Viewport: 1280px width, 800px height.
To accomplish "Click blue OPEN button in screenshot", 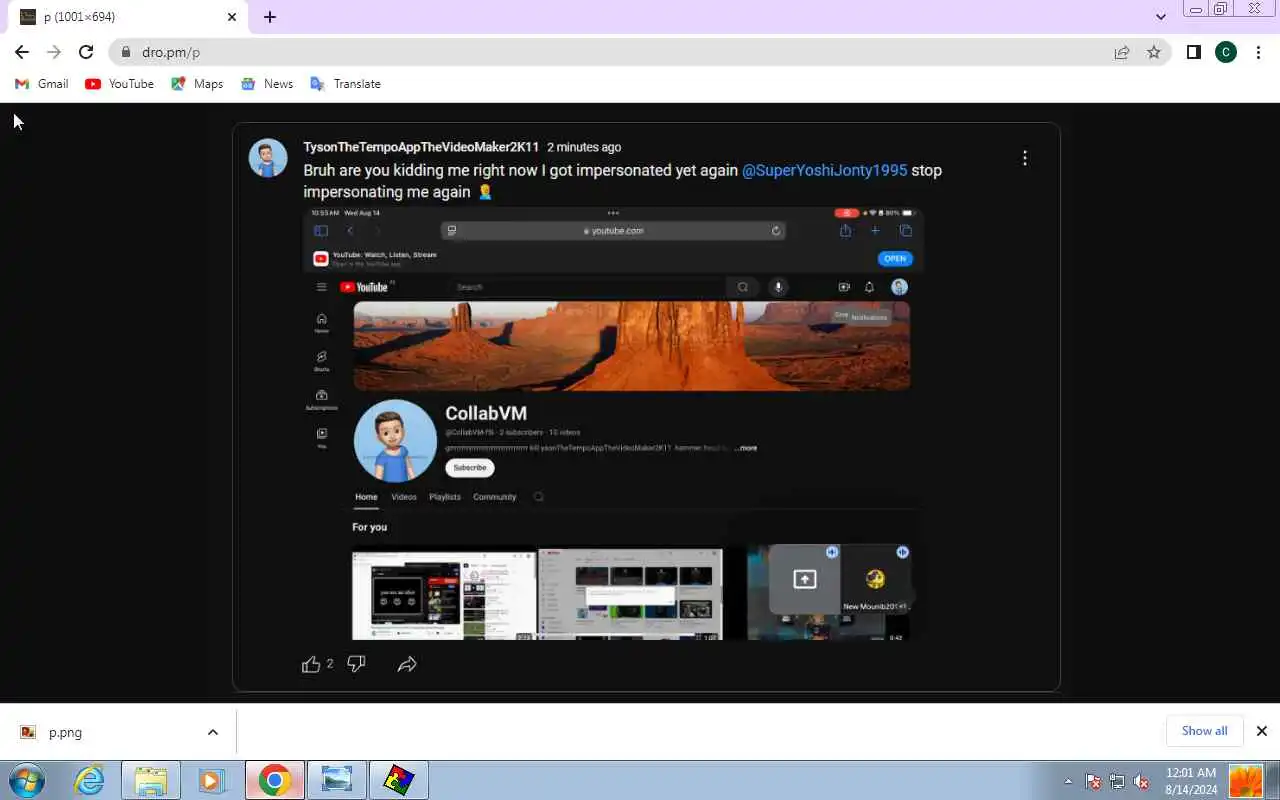I will pyautogui.click(x=894, y=258).
